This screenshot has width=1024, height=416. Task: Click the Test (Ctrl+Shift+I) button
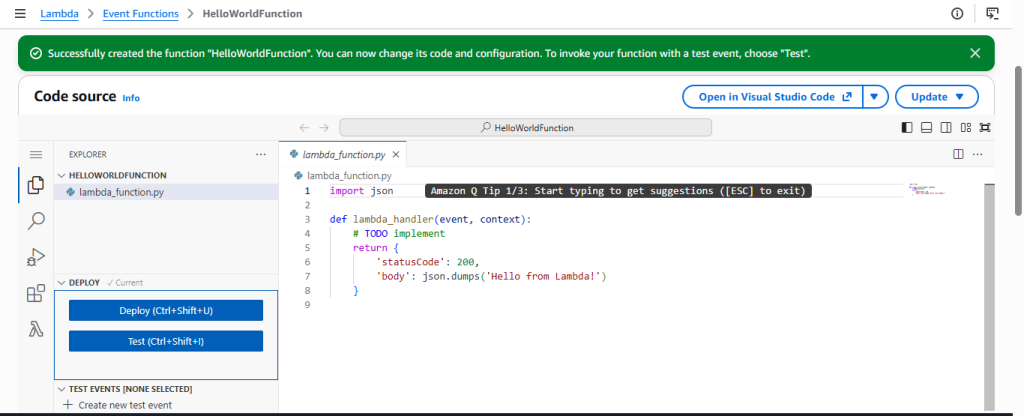[x=166, y=341]
